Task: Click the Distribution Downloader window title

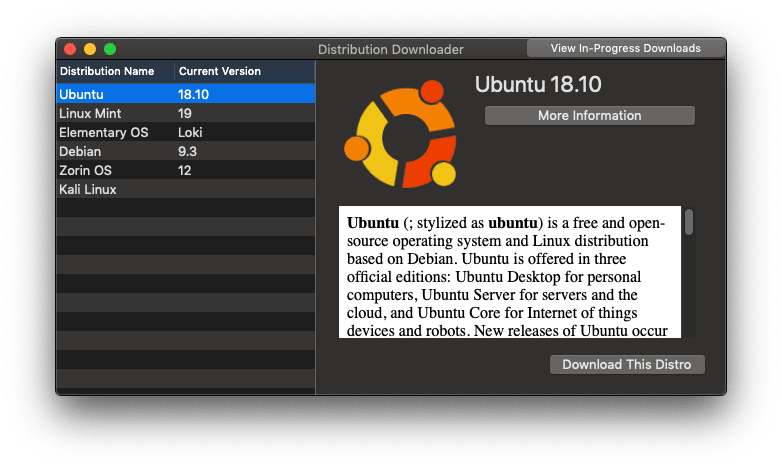Action: pyautogui.click(x=391, y=49)
